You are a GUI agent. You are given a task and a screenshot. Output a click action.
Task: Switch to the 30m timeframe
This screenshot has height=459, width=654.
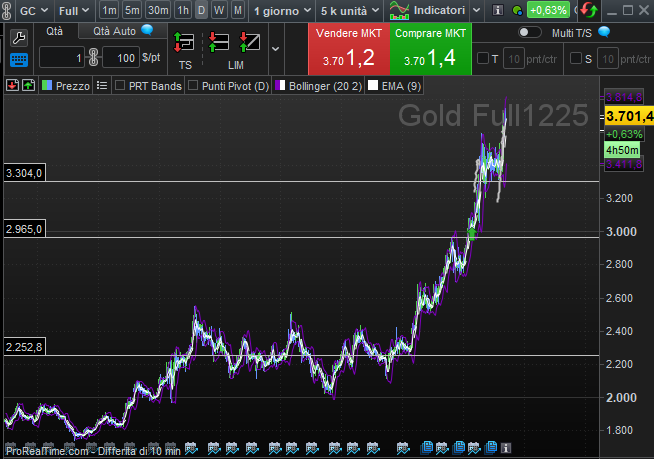coord(158,10)
